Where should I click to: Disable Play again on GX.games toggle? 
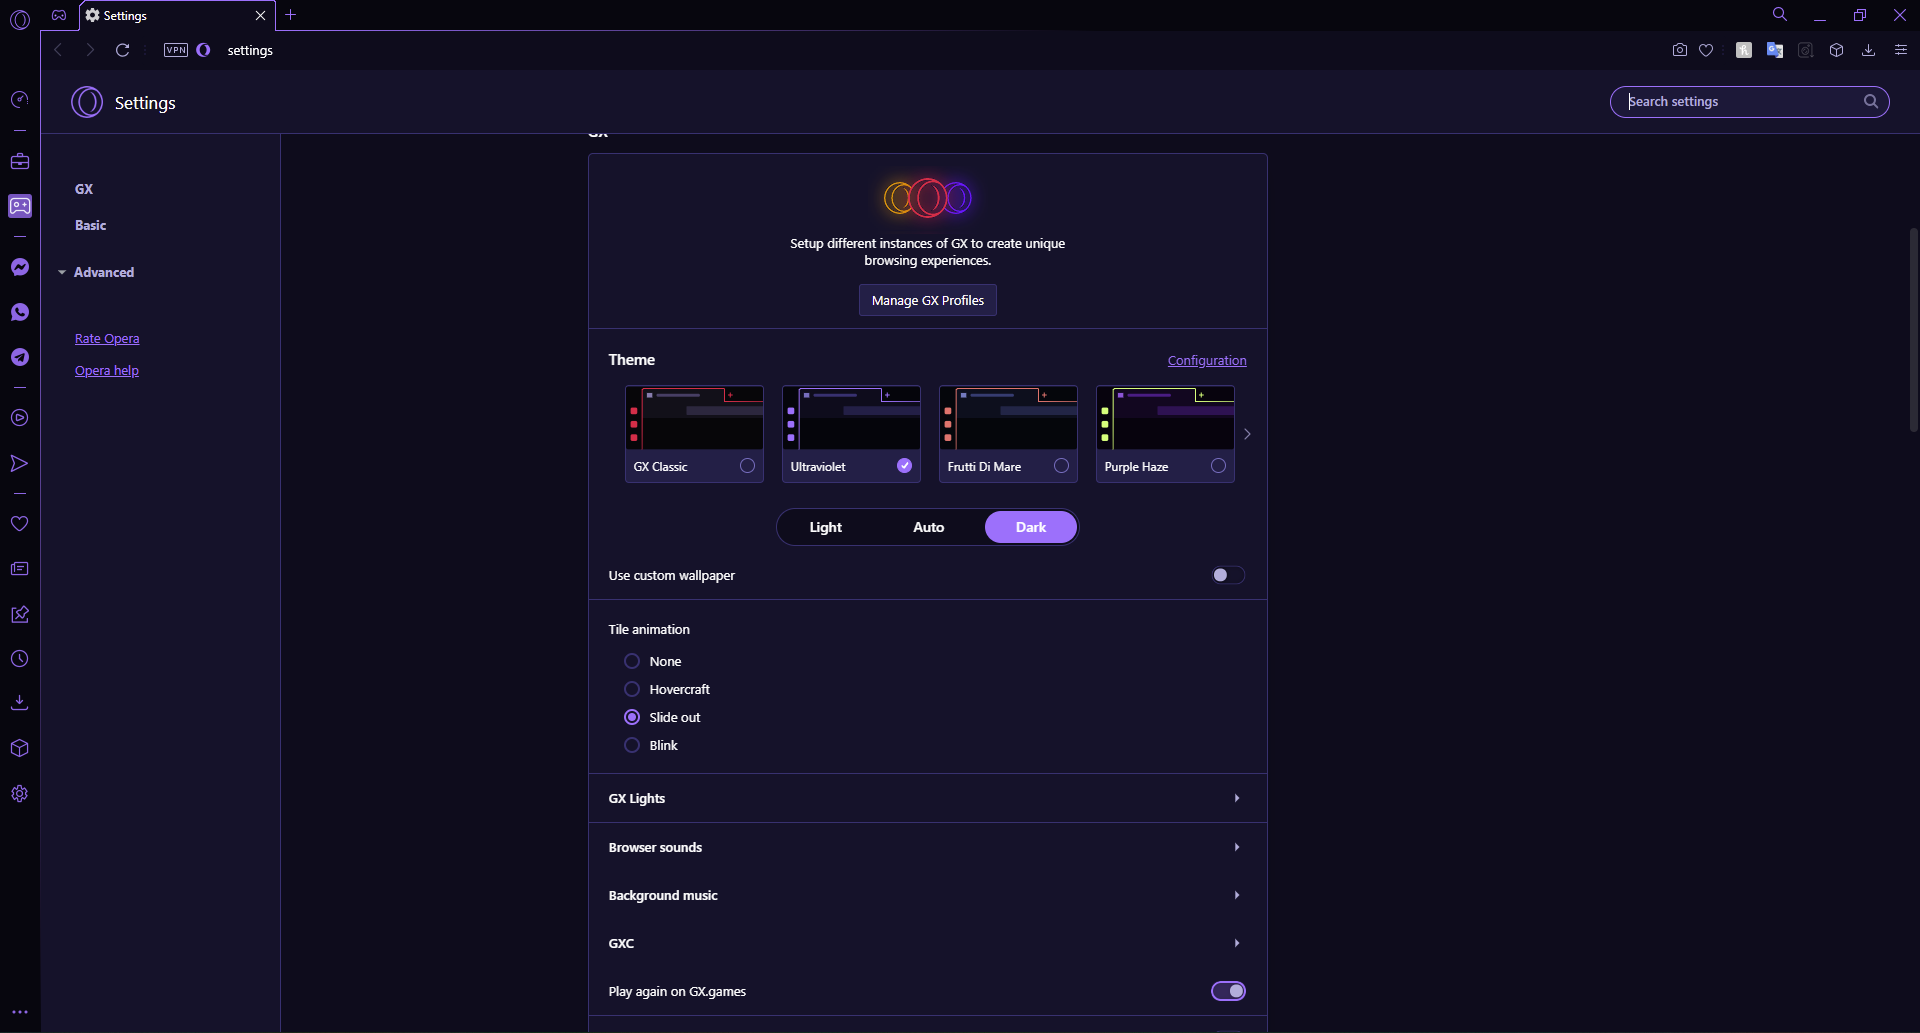[x=1228, y=991]
